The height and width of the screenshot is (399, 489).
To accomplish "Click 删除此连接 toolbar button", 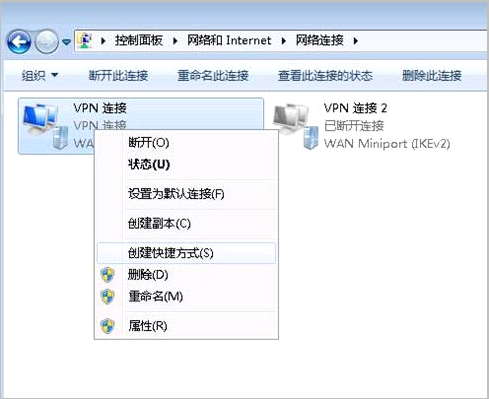I will tap(432, 76).
